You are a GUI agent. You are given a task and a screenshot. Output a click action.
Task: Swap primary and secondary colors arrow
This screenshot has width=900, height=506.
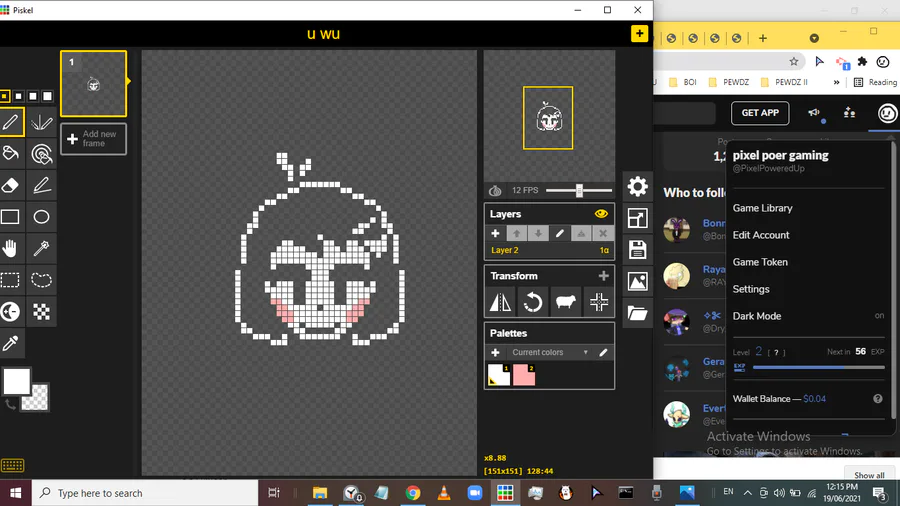tap(10, 405)
